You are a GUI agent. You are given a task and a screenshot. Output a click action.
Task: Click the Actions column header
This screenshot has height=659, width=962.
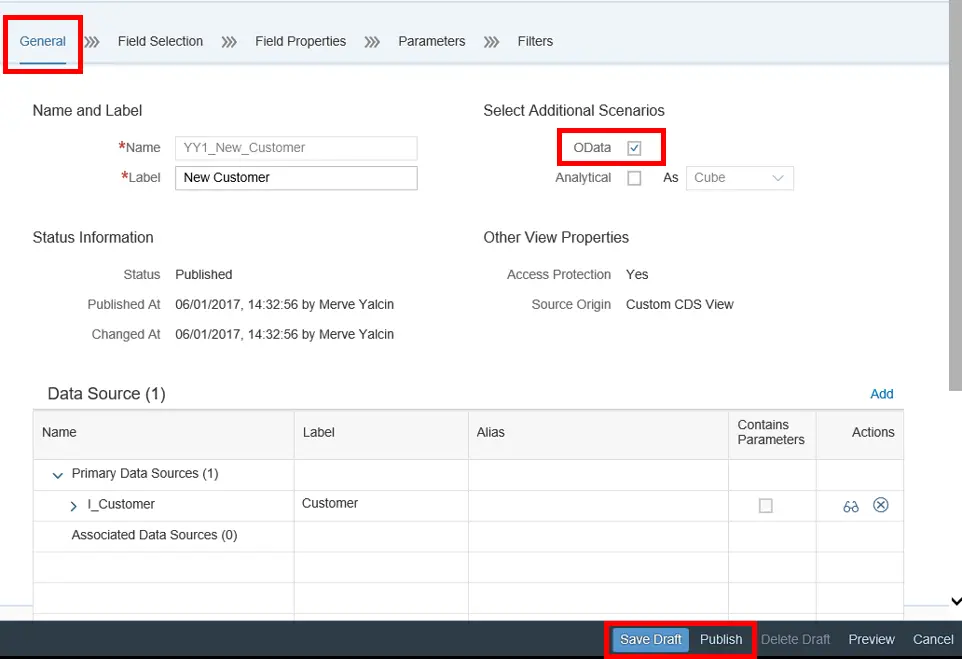click(860, 433)
